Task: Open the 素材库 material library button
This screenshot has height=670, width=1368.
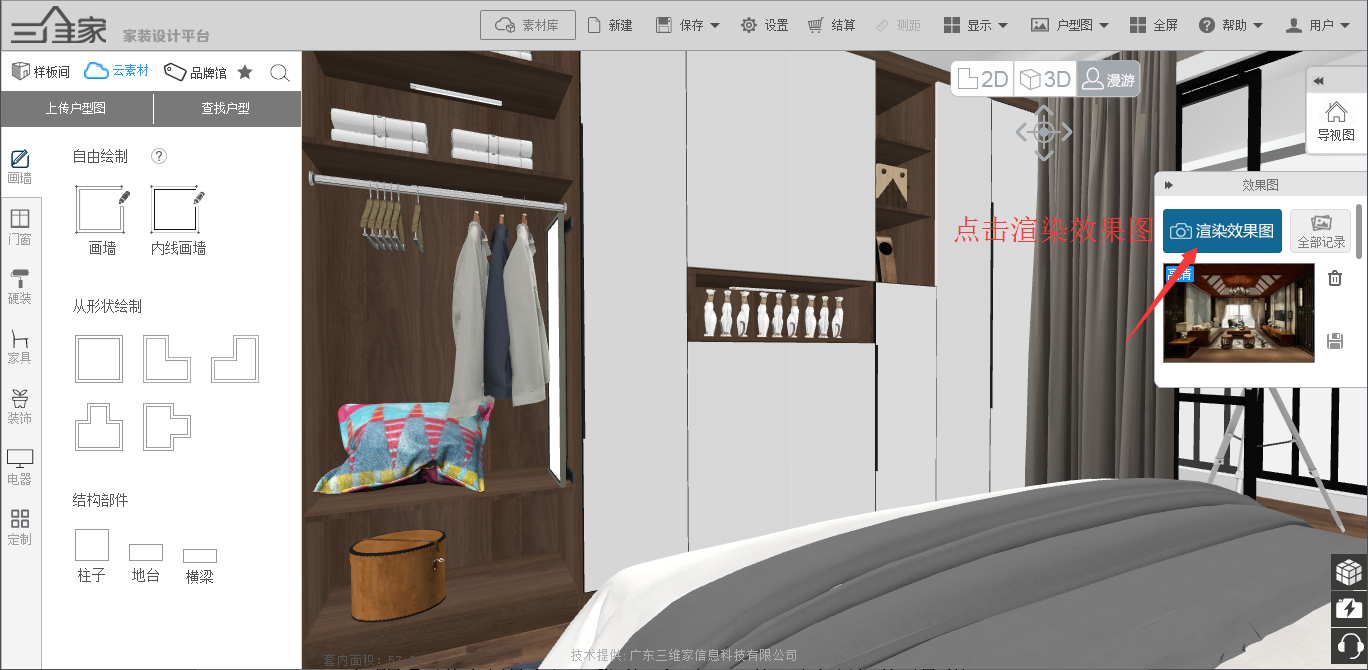Action: click(x=528, y=25)
